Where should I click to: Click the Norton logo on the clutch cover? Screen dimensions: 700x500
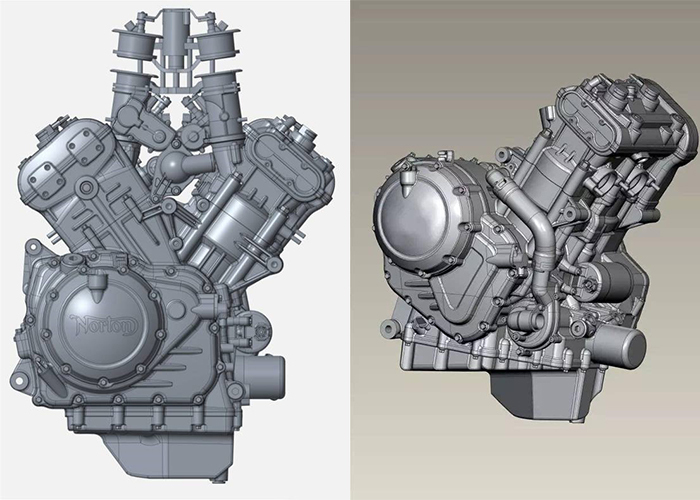point(103,324)
